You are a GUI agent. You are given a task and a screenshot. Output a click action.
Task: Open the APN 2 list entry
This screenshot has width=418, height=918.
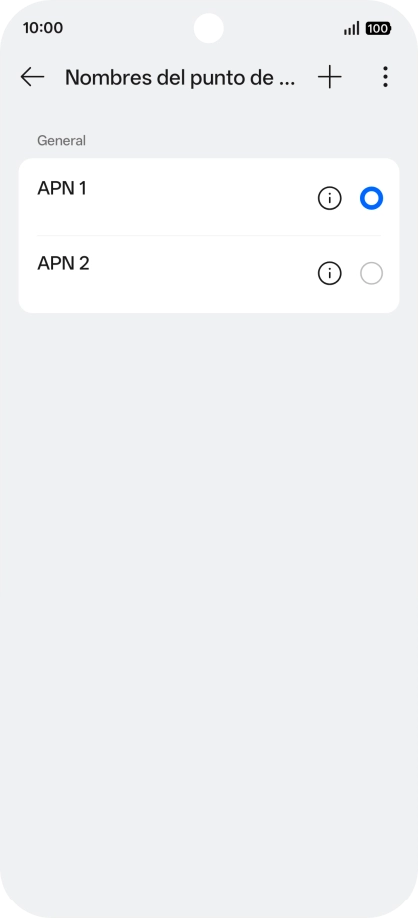point(209,274)
